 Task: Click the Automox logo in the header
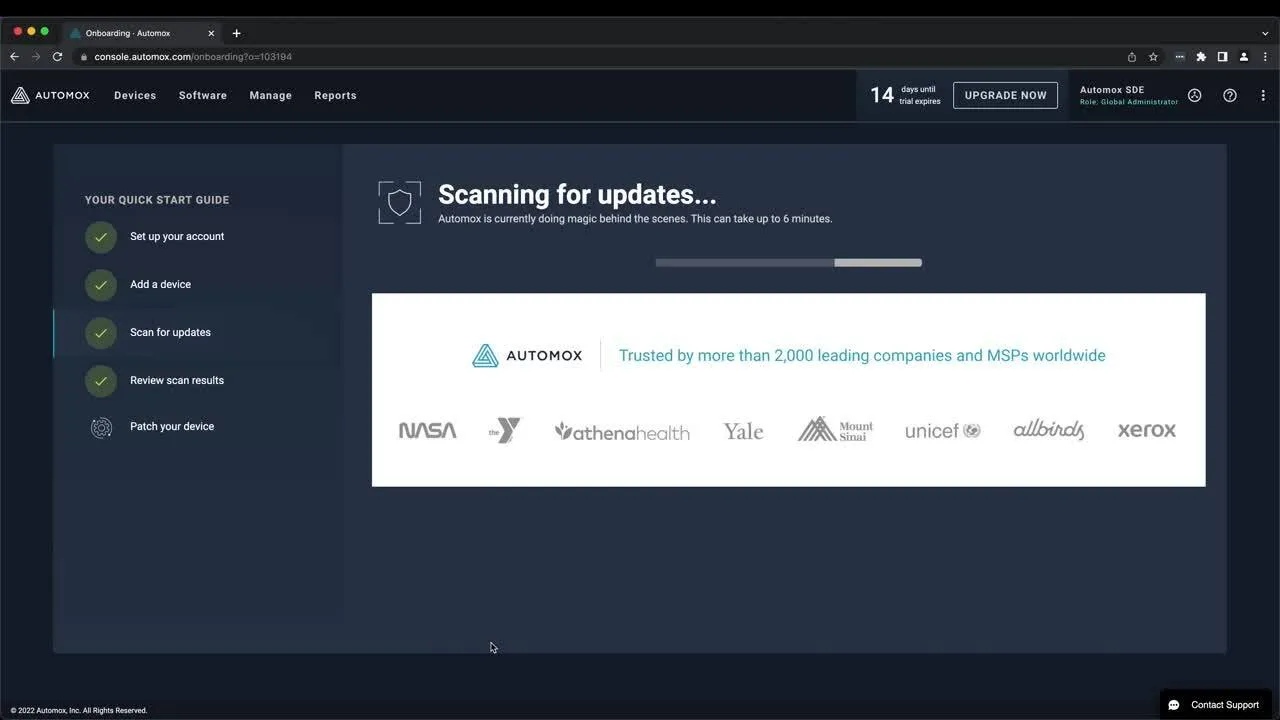[x=50, y=95]
